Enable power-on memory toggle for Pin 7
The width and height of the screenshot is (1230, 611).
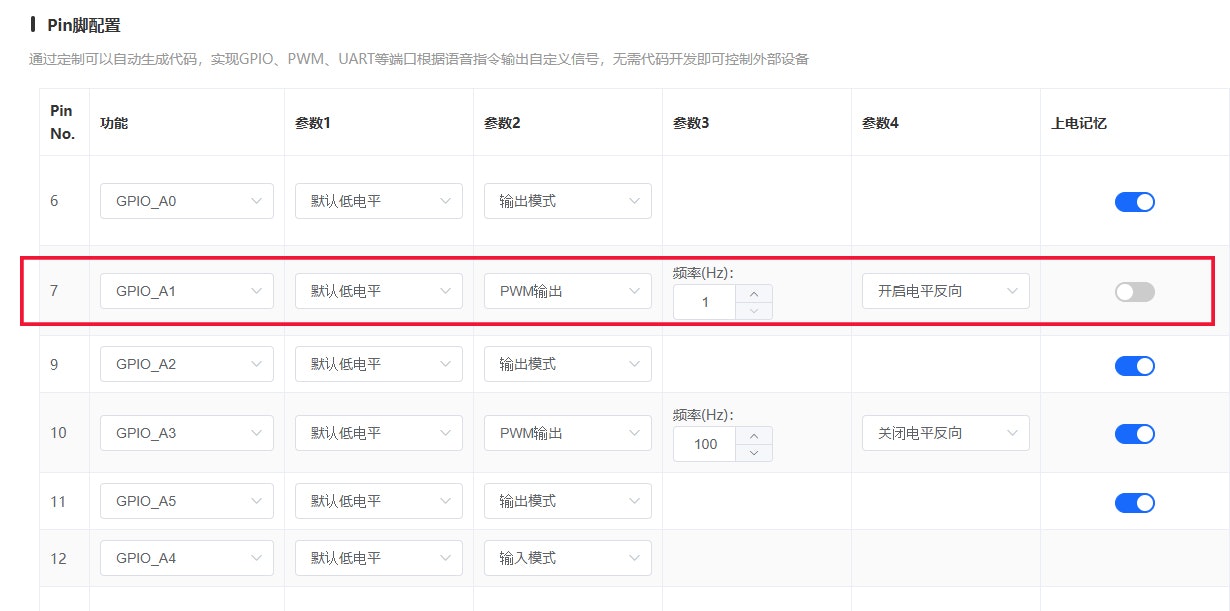click(x=1135, y=292)
